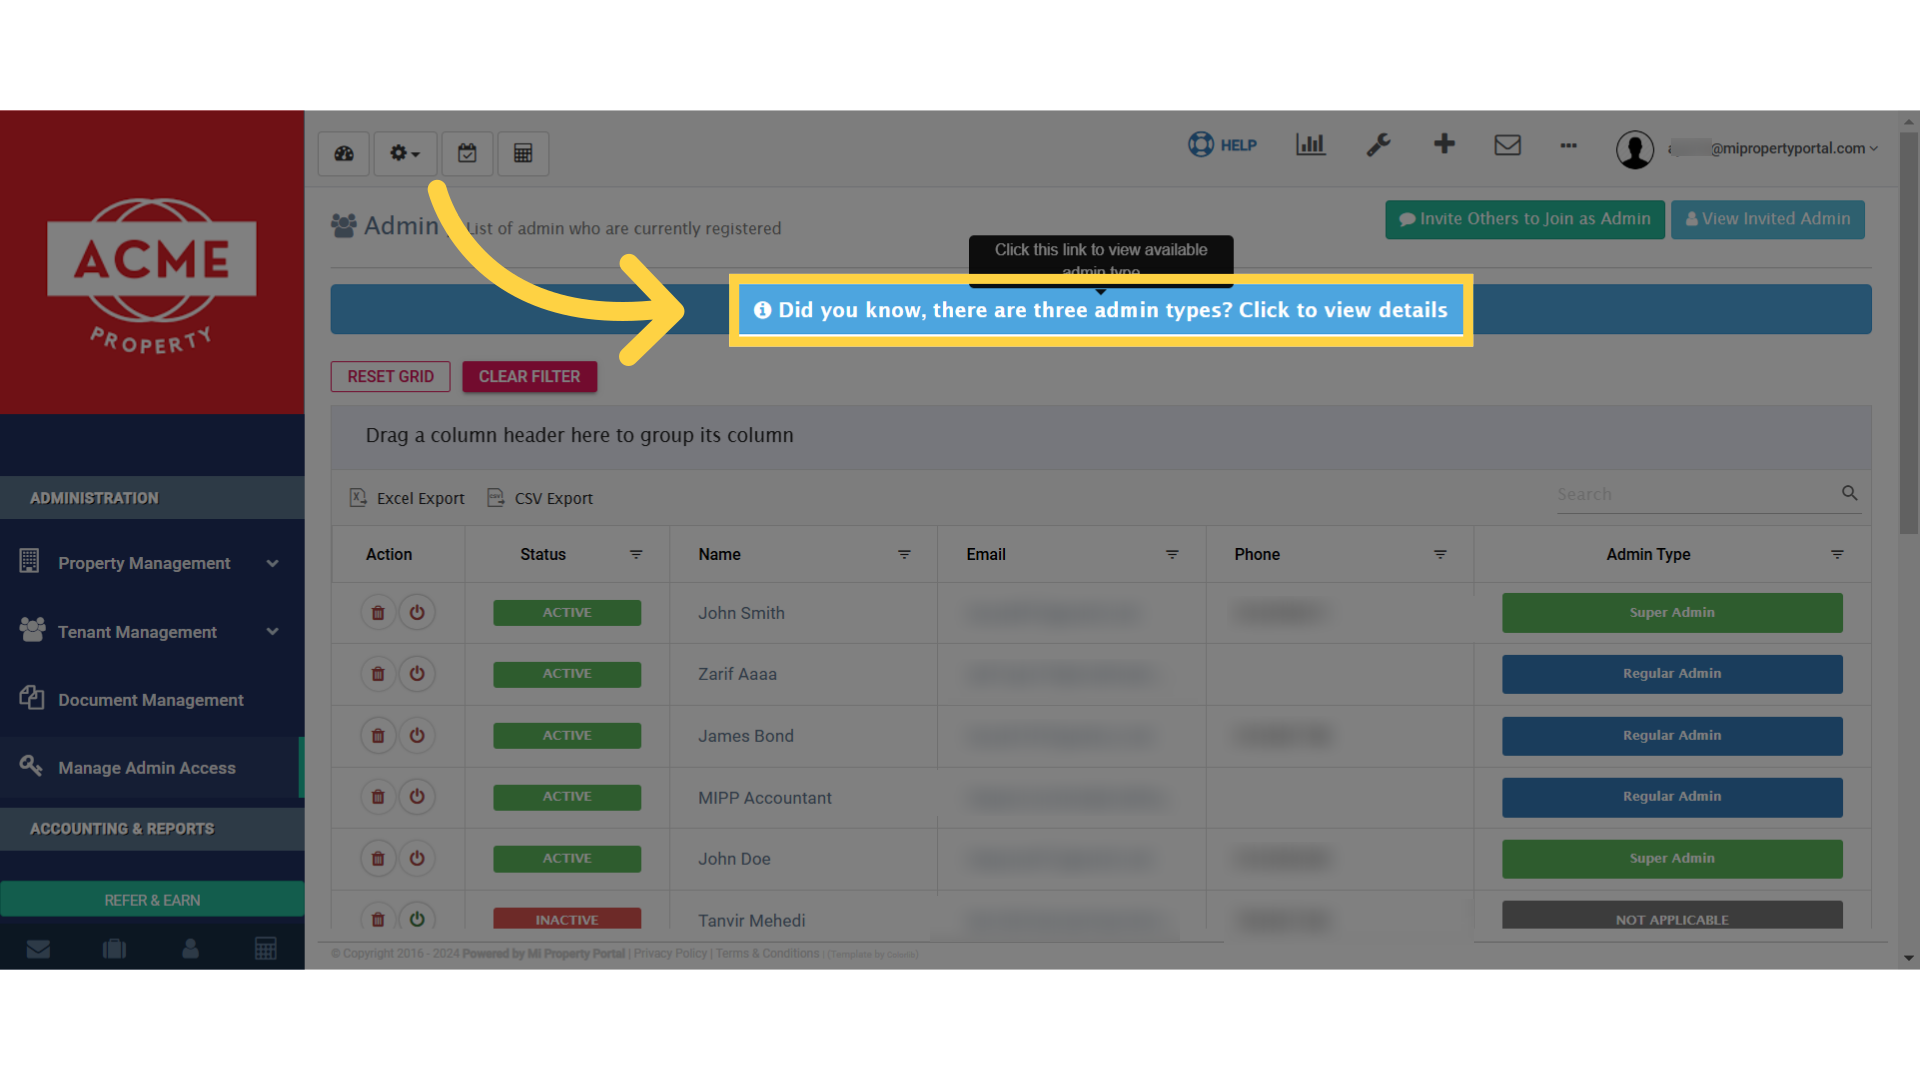
Task: Open the Name column filter
Action: 904,554
